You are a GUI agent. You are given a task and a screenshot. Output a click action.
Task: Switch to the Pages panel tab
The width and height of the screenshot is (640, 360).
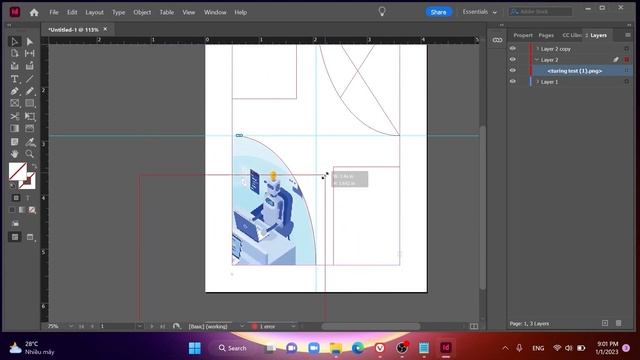click(546, 35)
